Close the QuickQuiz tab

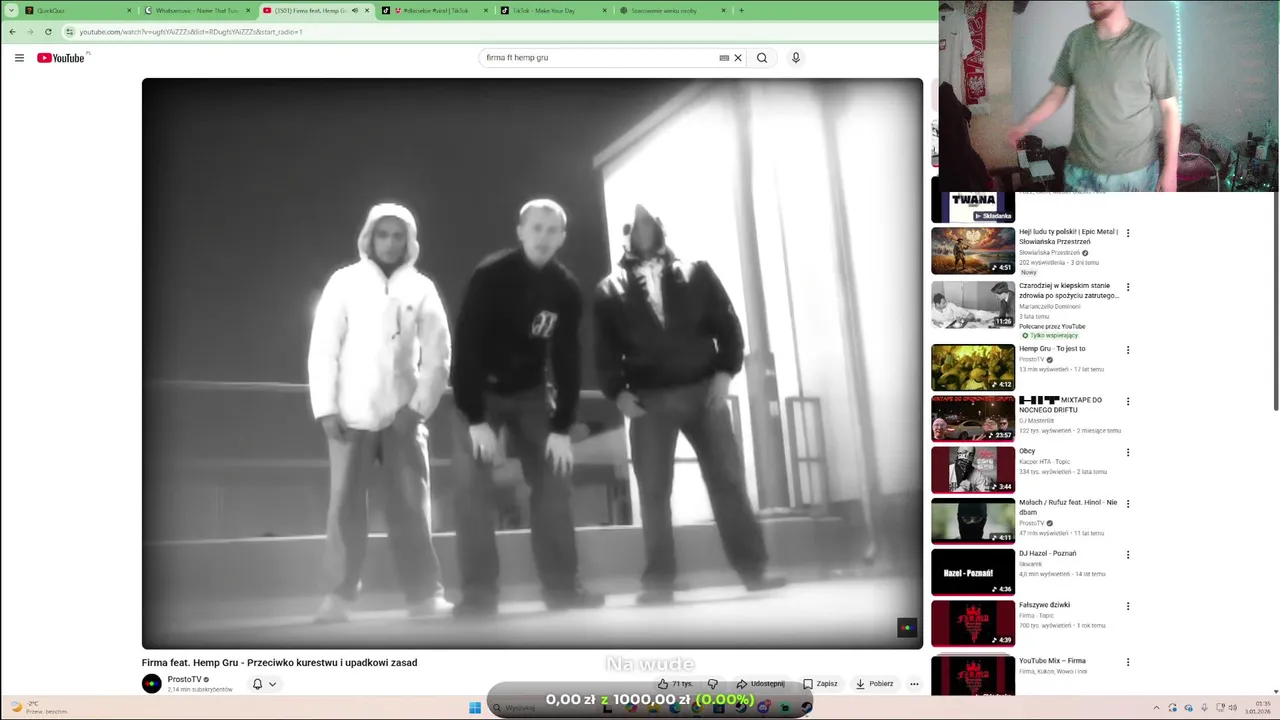[129, 11]
